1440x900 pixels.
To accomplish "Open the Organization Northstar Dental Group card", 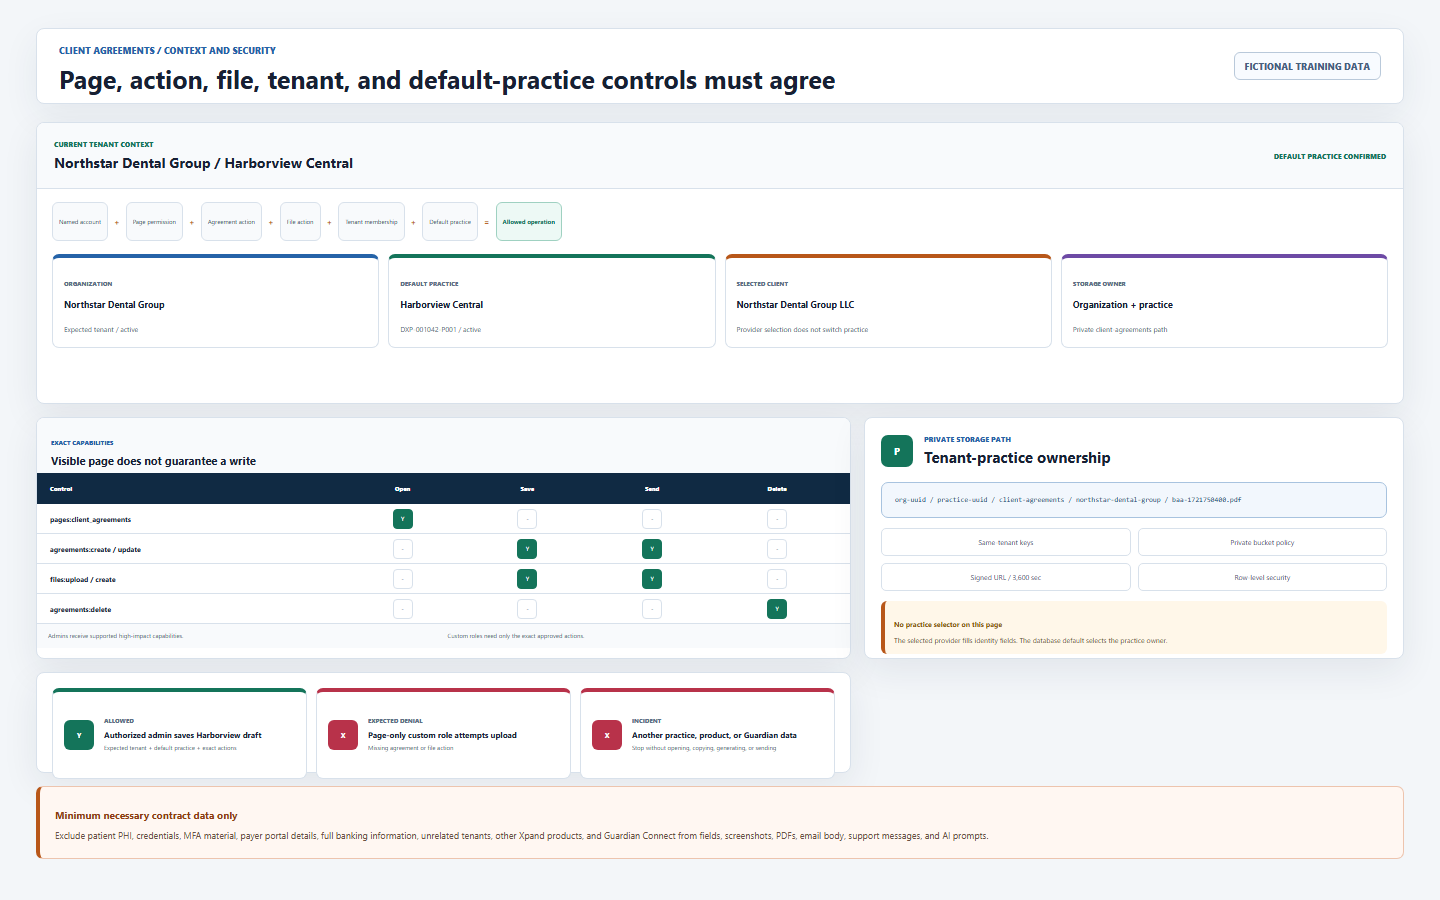I will click(215, 301).
